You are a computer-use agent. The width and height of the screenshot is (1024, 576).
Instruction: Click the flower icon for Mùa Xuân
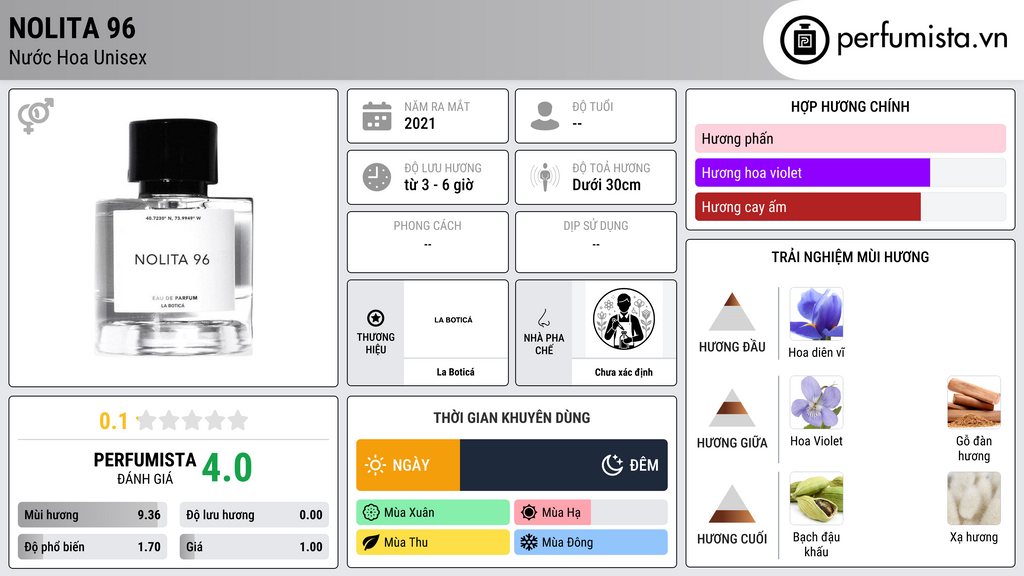click(x=371, y=513)
